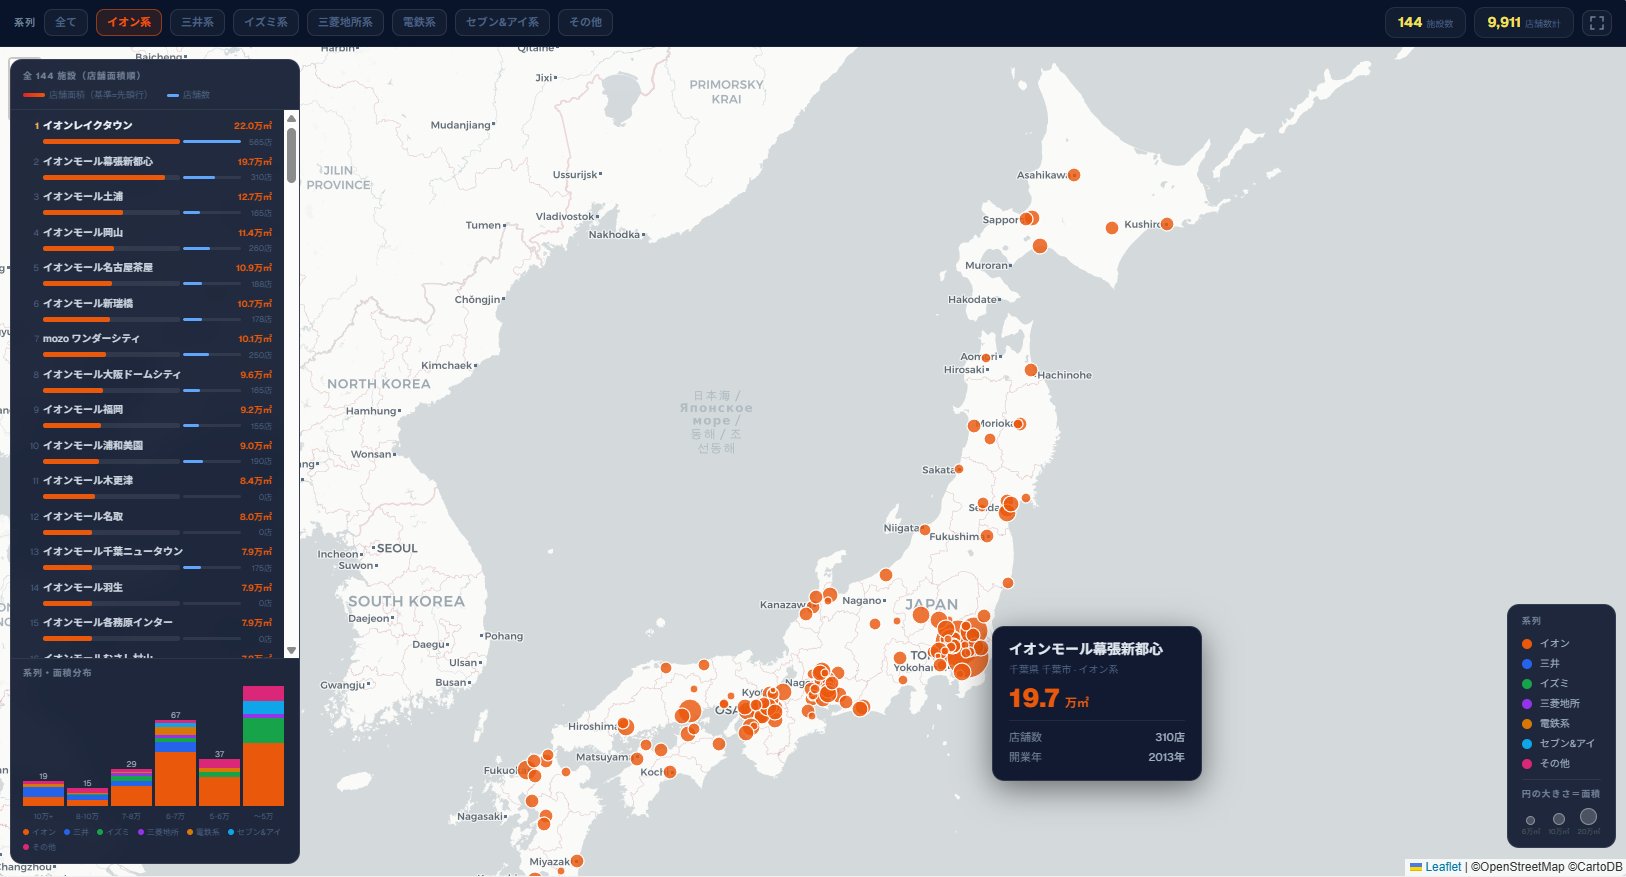Click the orange イオン swatch in the map legend

pos(1527,644)
